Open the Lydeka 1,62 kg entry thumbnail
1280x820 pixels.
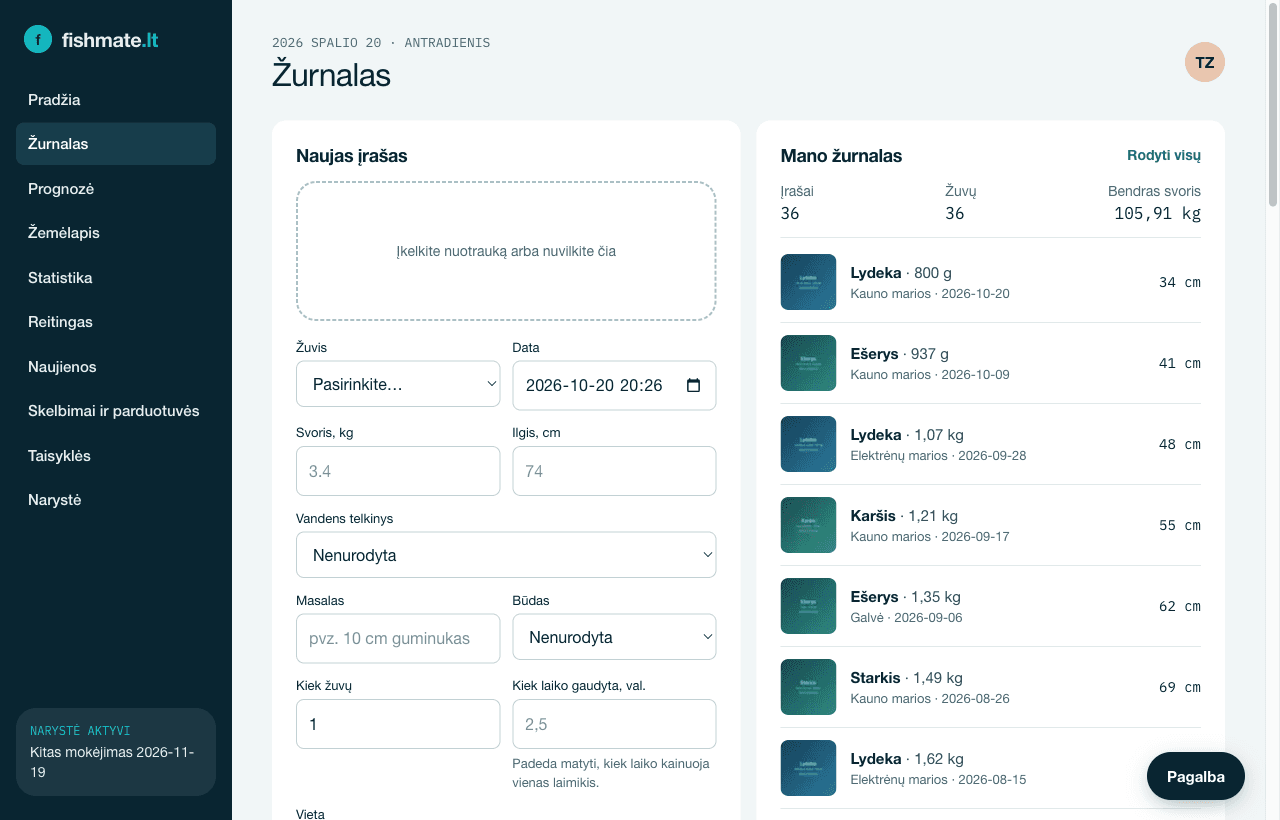[x=808, y=768]
